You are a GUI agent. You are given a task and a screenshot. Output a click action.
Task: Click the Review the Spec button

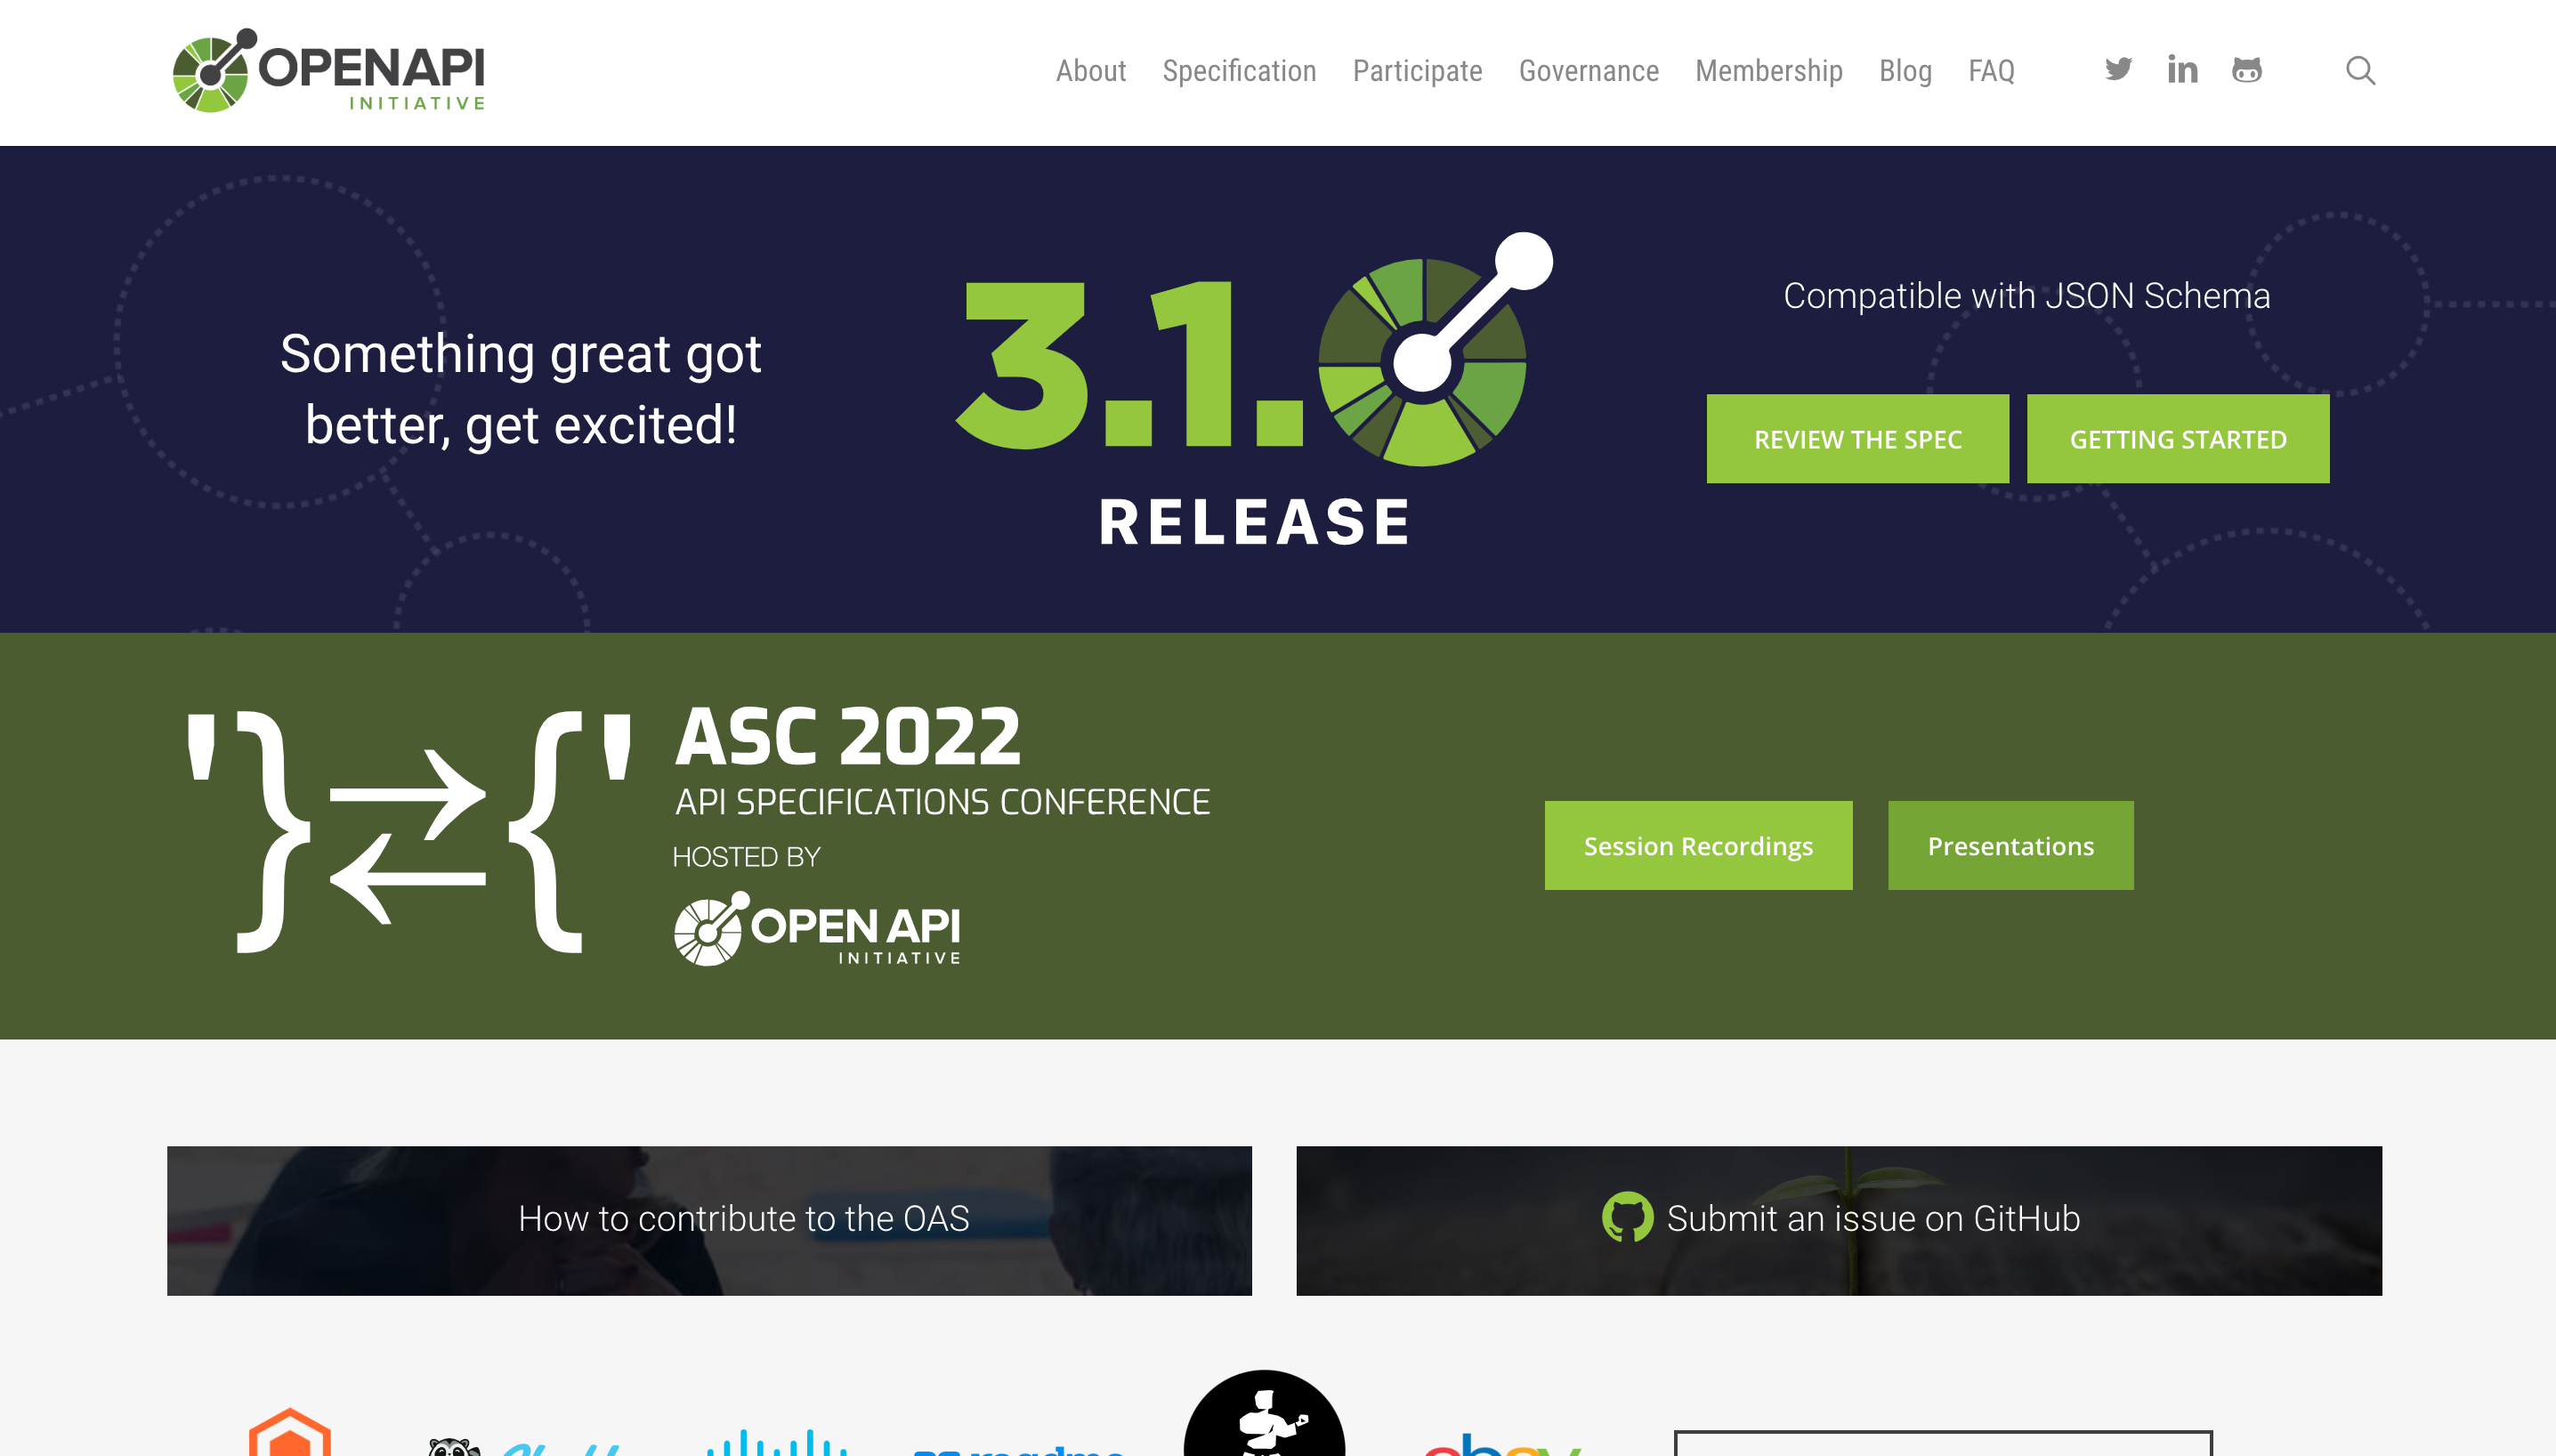(1857, 438)
